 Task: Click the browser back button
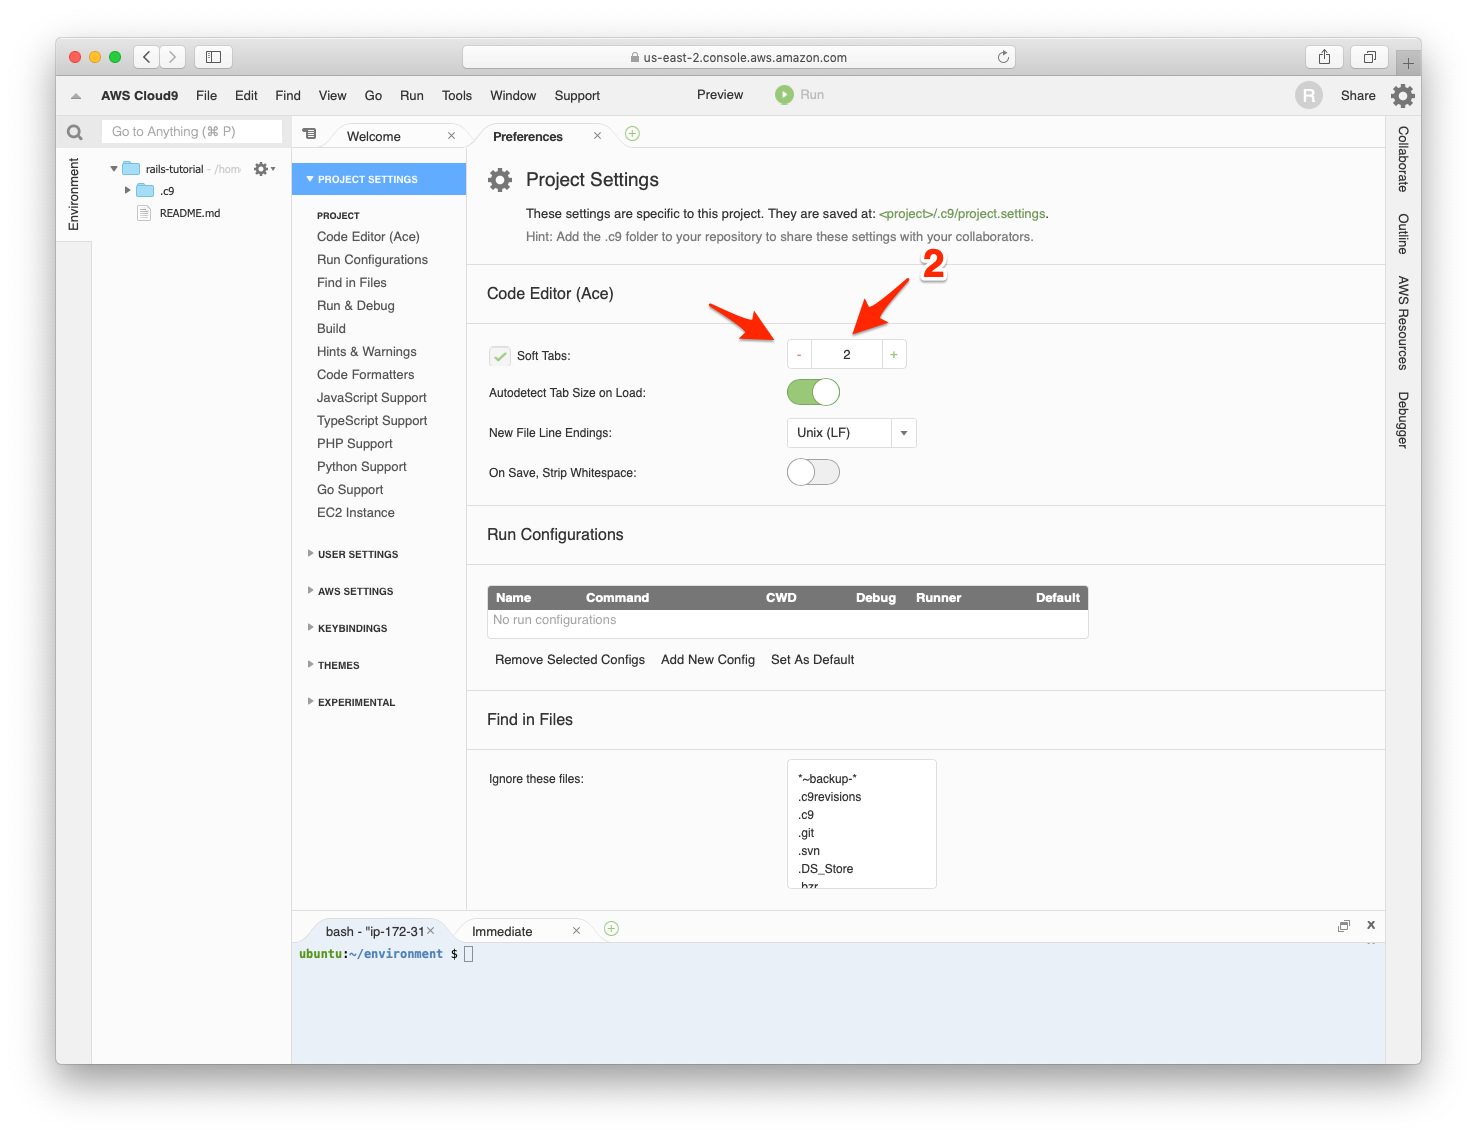coord(147,57)
